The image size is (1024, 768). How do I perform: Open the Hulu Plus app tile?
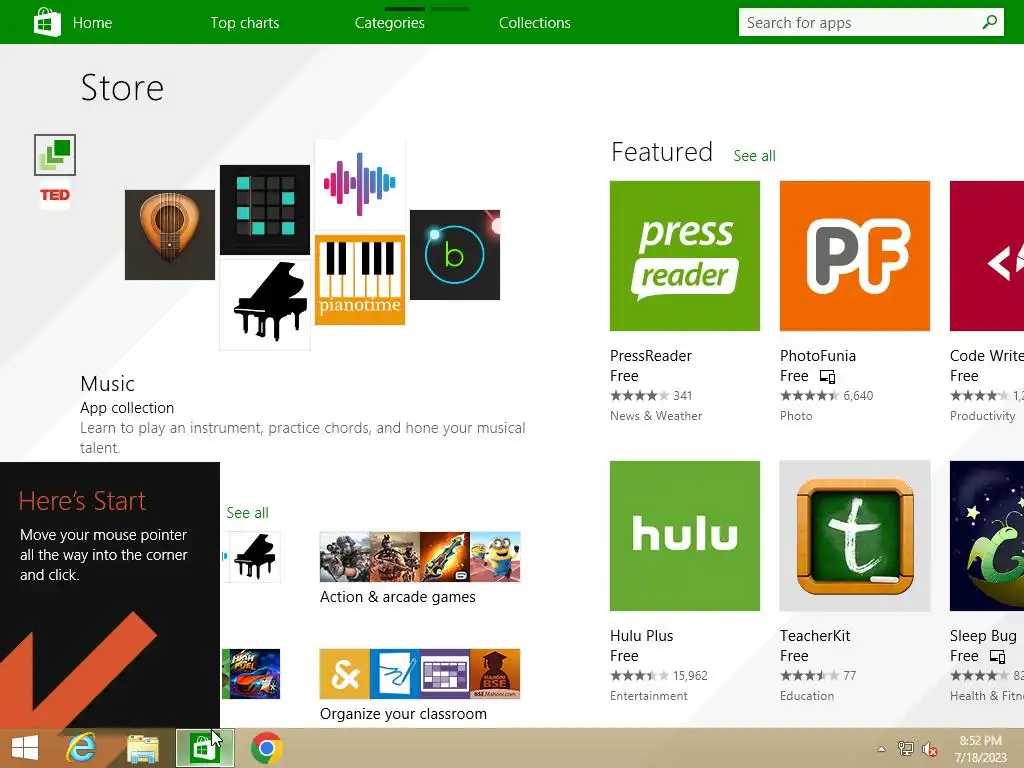tap(685, 536)
